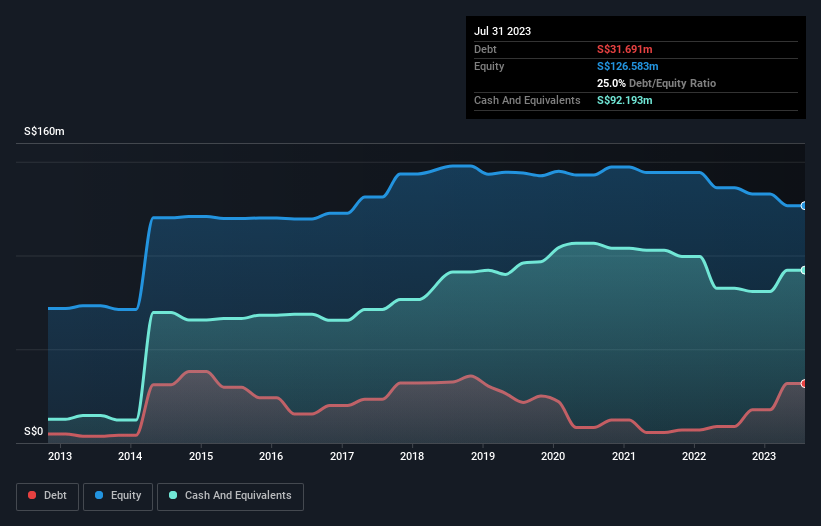
Task: Toggle the Debt series legend button
Action: tap(48, 496)
